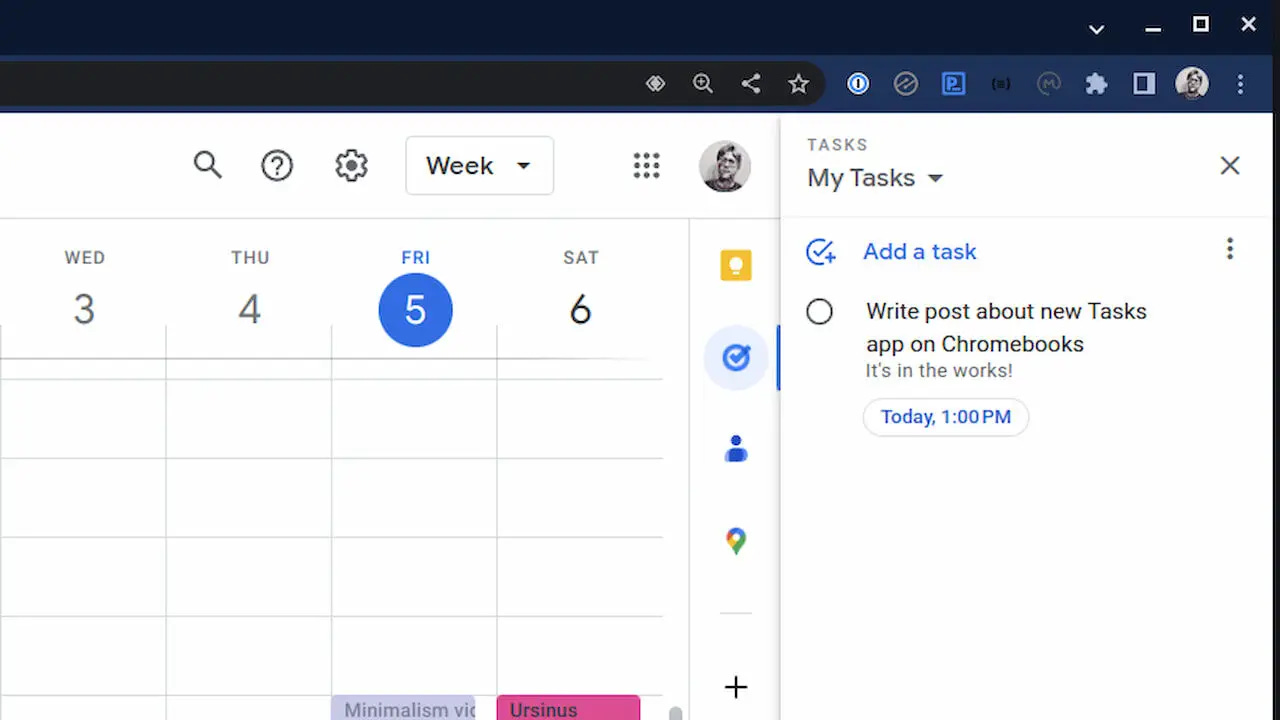This screenshot has width=1280, height=720.
Task: Click the calendar vertical scrollbar thumb
Action: (676, 714)
